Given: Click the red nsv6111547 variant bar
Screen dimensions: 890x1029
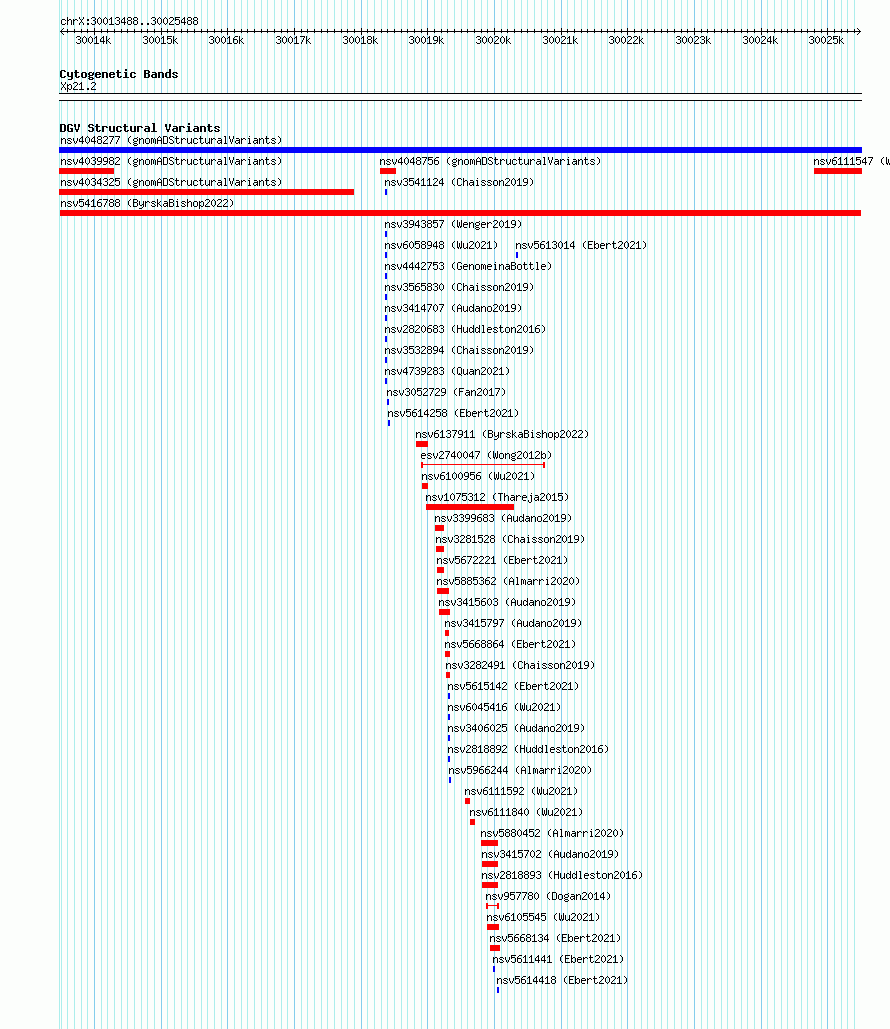Looking at the screenshot, I should (837, 171).
